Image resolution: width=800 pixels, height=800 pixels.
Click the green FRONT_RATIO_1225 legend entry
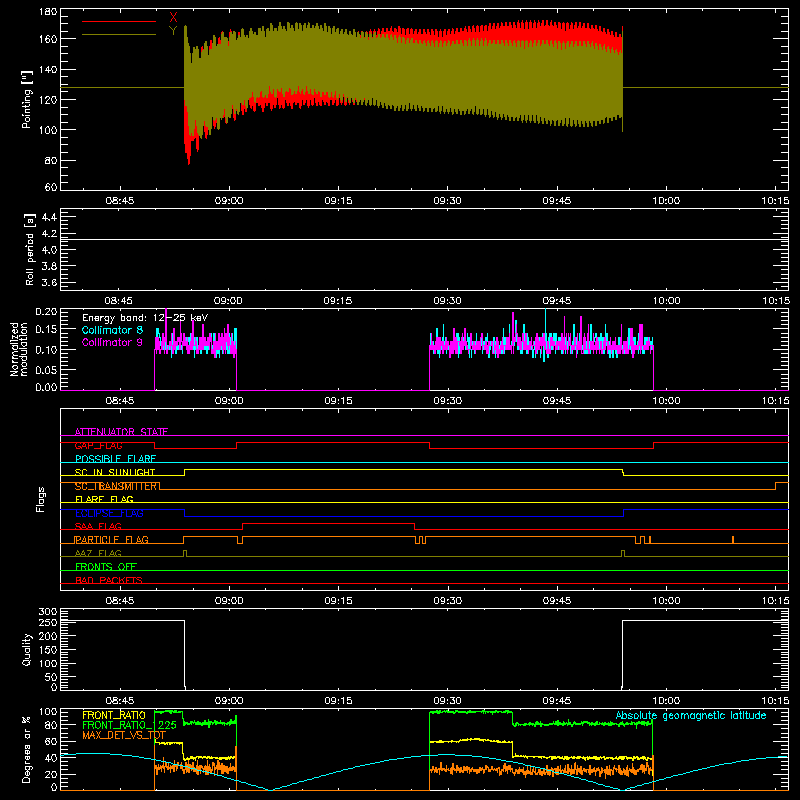point(129,725)
